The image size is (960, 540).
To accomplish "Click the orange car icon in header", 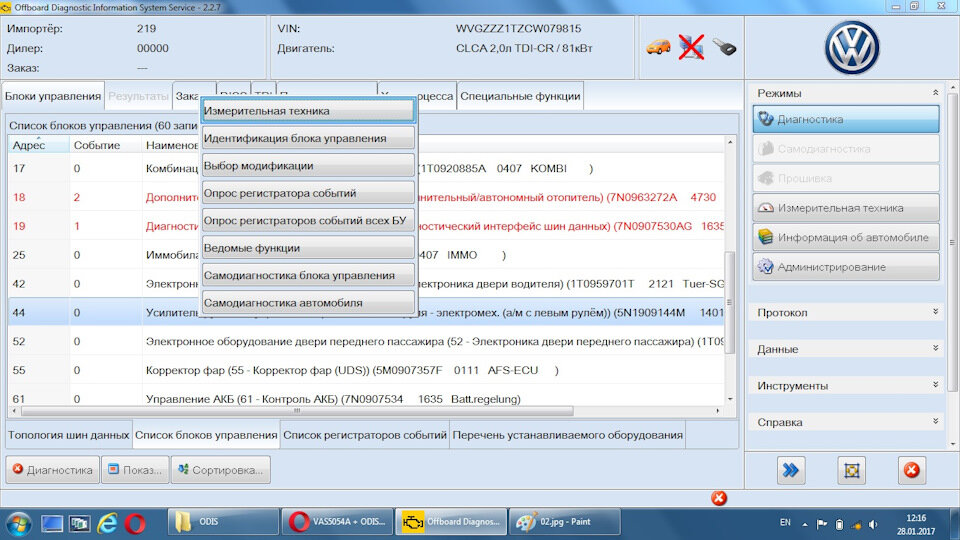I will pos(658,47).
